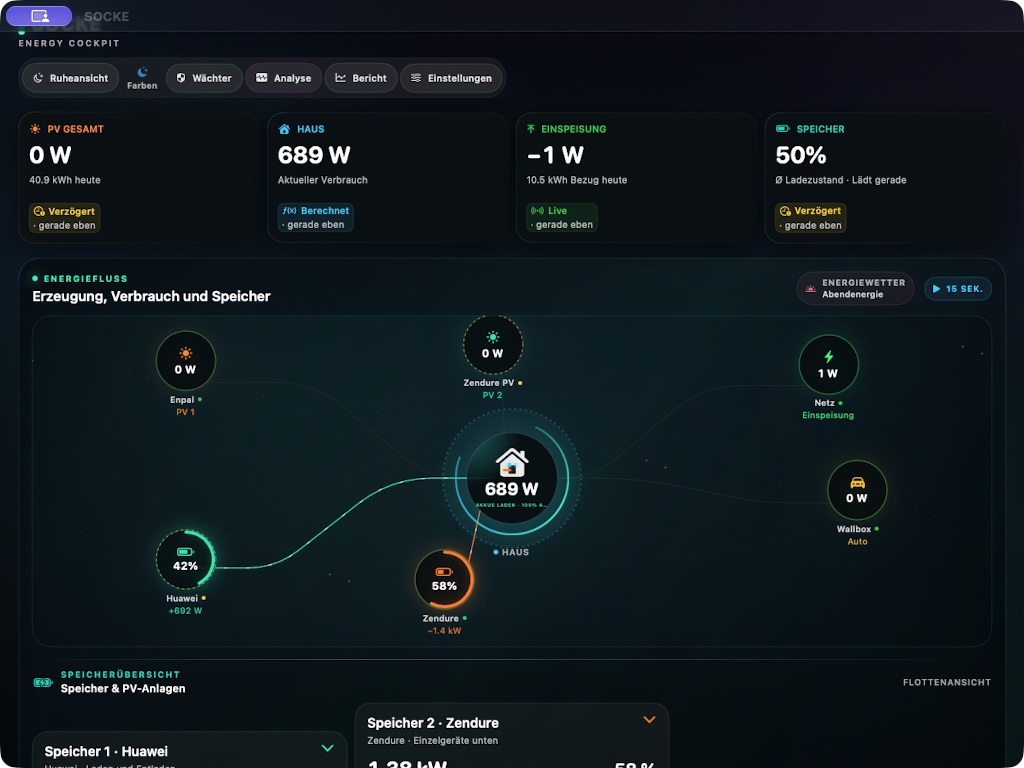This screenshot has width=1024, height=768.
Task: Click the Aktueller Verbrauch text
Action: [323, 180]
